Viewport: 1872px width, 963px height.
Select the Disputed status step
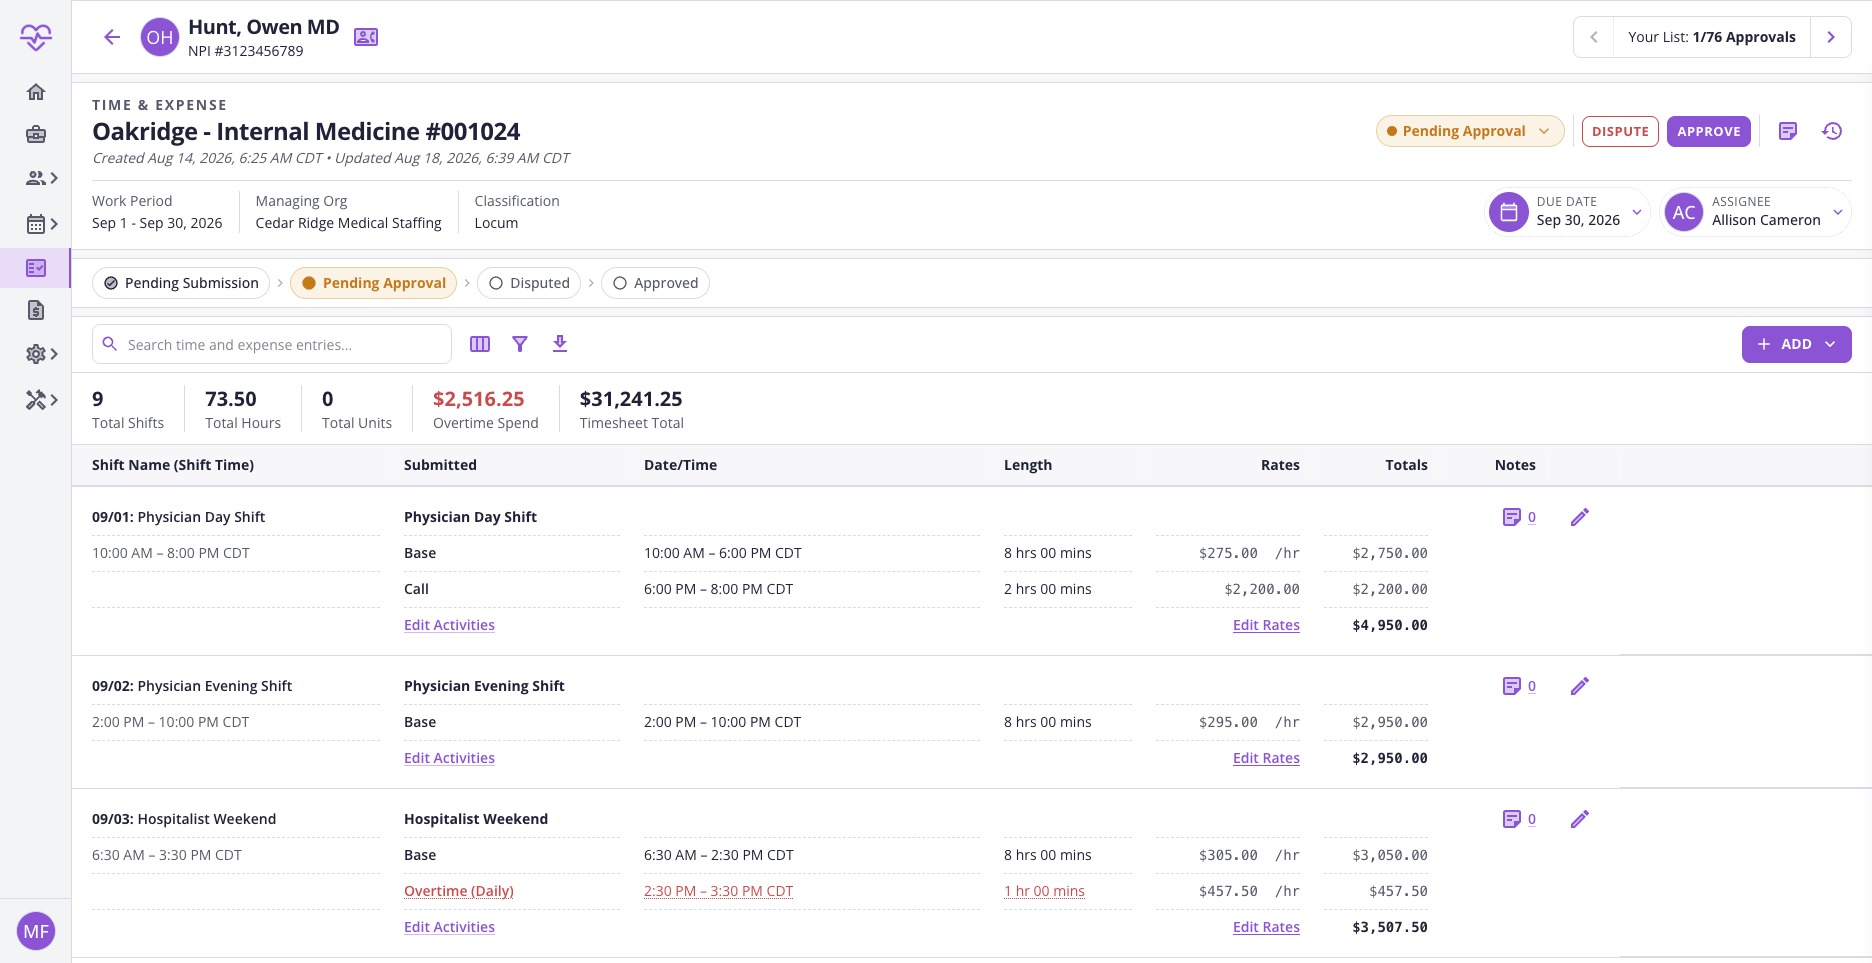(529, 283)
